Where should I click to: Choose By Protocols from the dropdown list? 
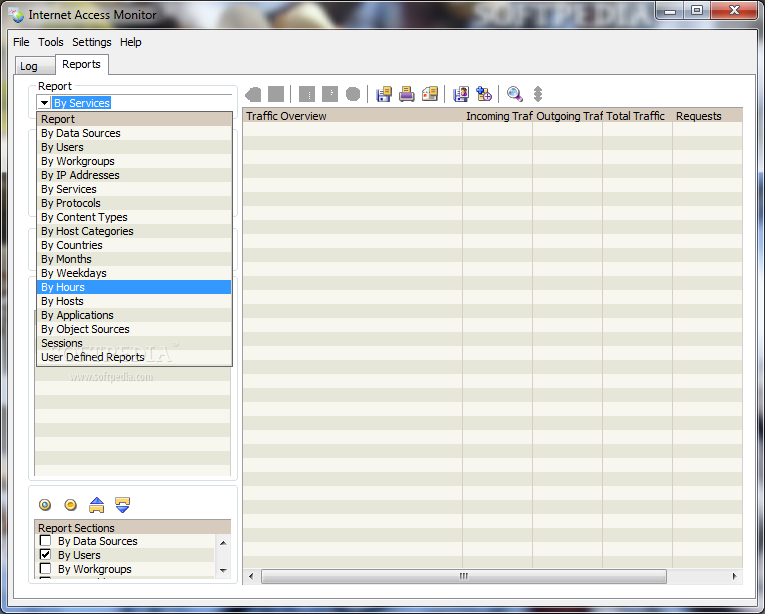pyautogui.click(x=134, y=203)
